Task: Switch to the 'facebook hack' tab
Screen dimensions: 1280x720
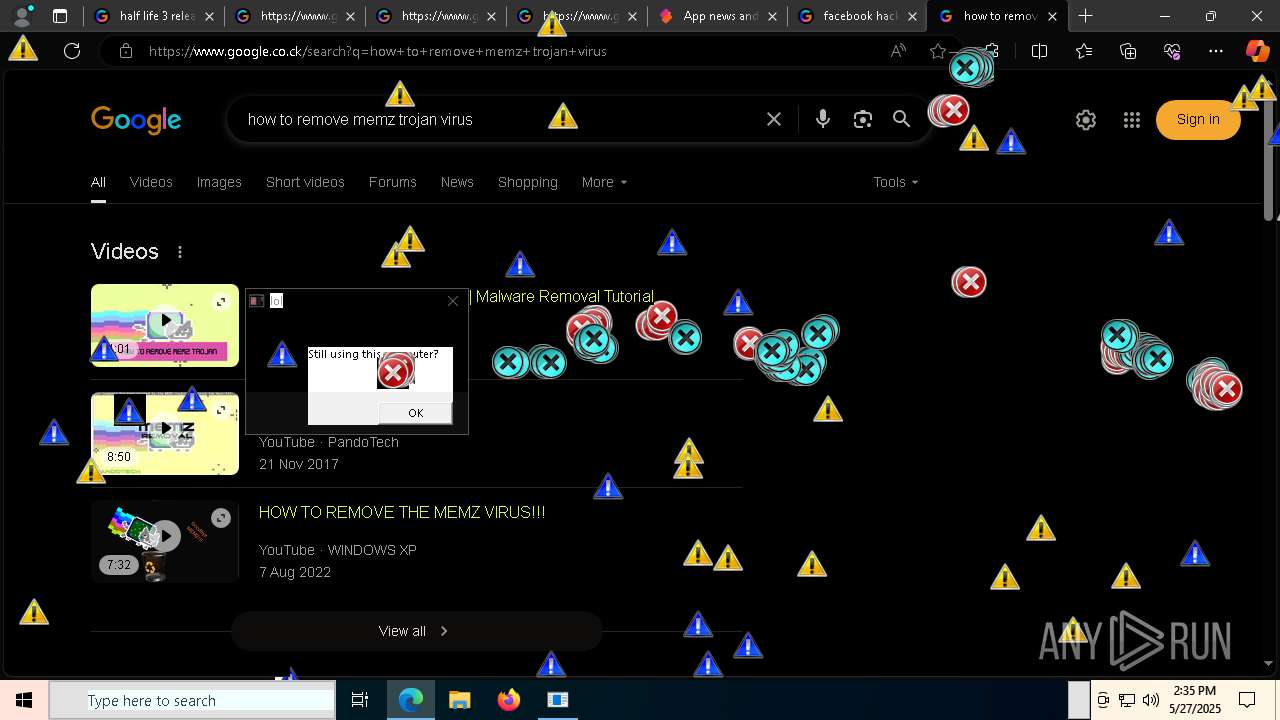Action: [x=858, y=16]
